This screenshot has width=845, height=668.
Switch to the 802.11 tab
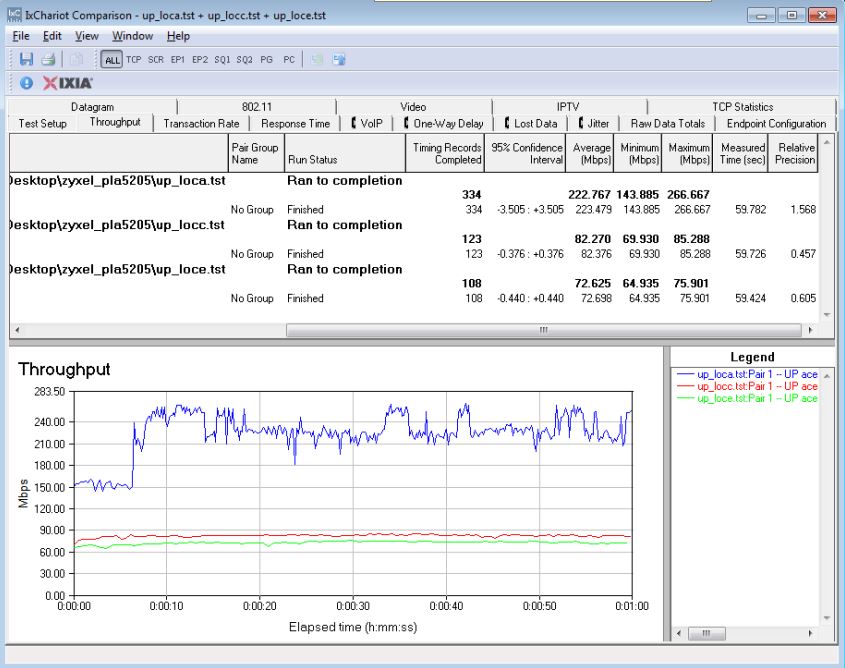tap(257, 107)
